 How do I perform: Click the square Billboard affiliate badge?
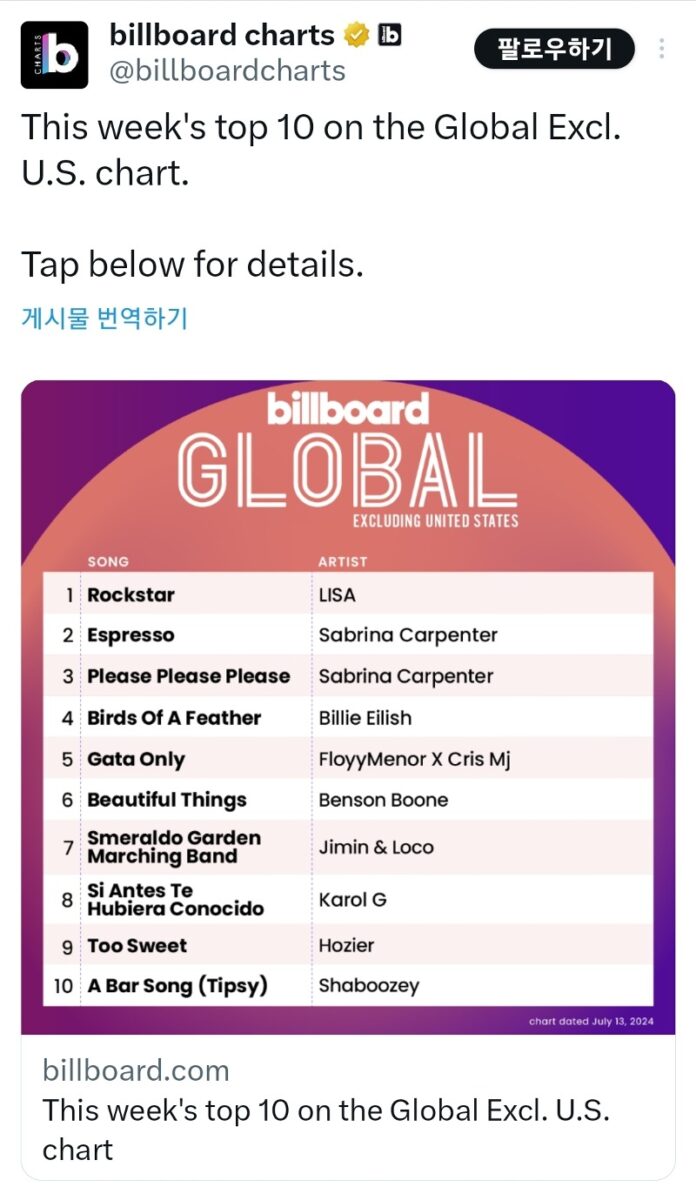(390, 36)
